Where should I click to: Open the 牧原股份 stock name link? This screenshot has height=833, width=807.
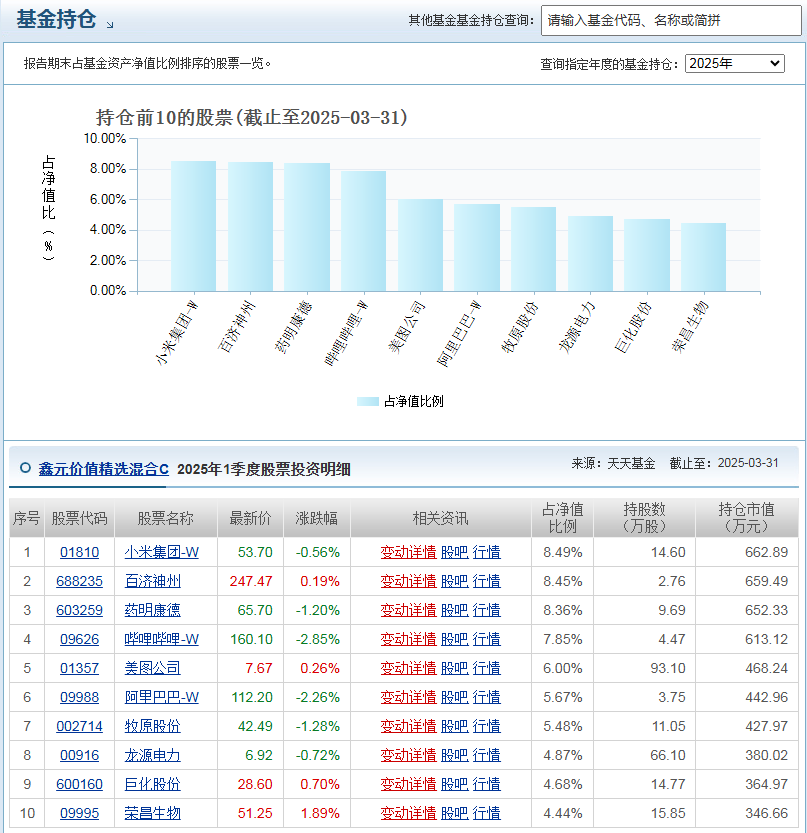point(152,726)
